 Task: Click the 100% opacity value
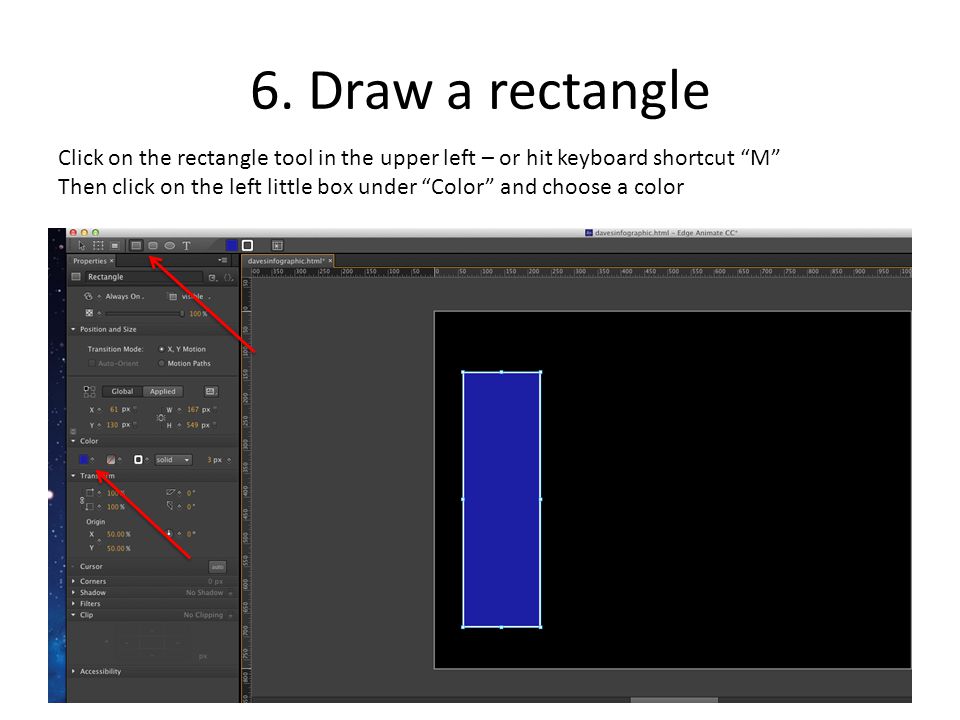(198, 313)
